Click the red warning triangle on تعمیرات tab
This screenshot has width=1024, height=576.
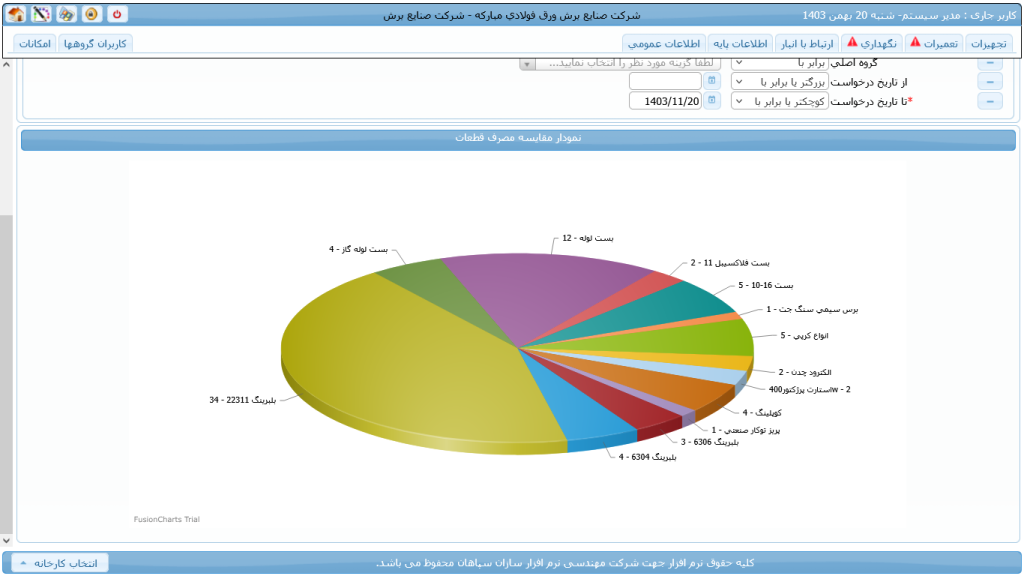(x=916, y=43)
